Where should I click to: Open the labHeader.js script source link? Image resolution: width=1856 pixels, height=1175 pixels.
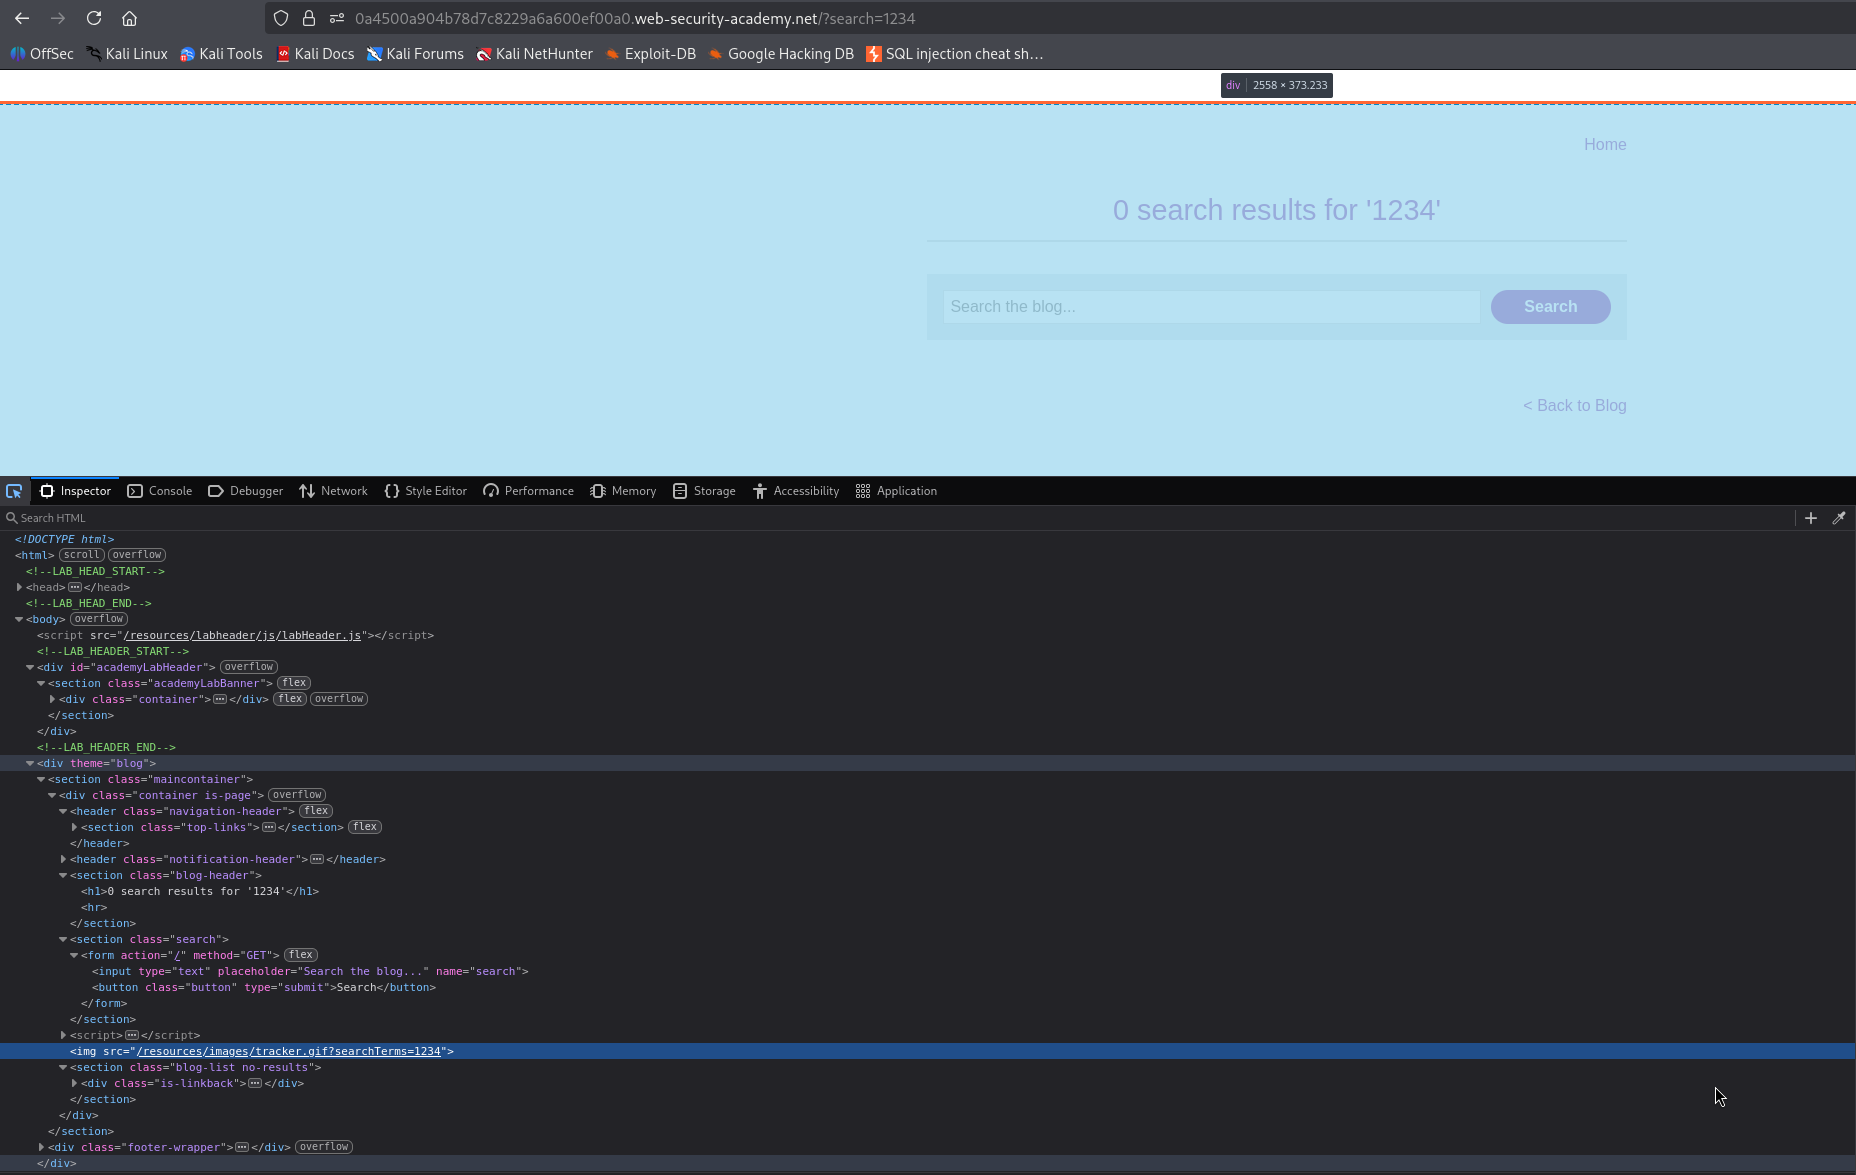point(243,635)
